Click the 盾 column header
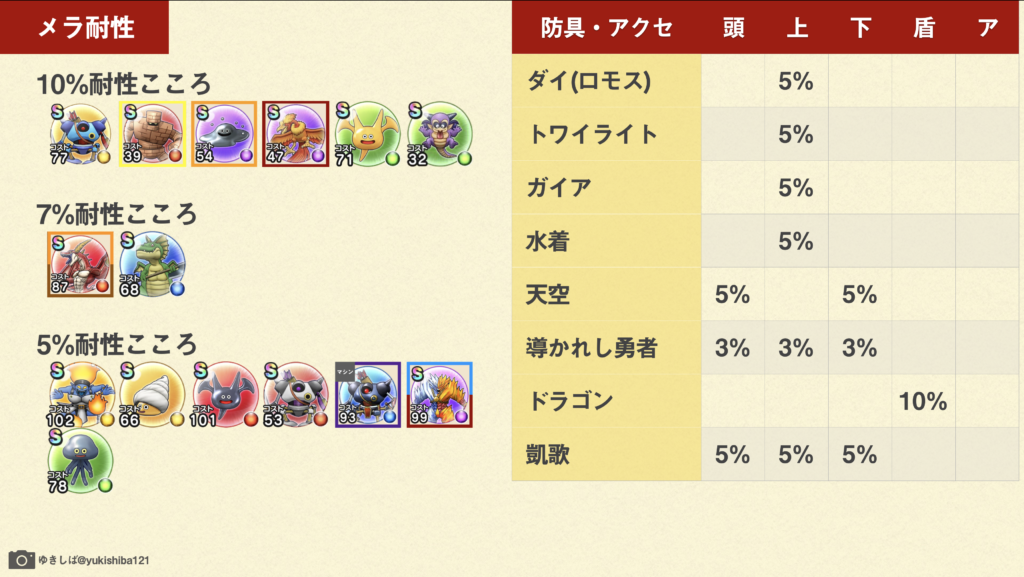The image size is (1024, 577). tap(923, 27)
